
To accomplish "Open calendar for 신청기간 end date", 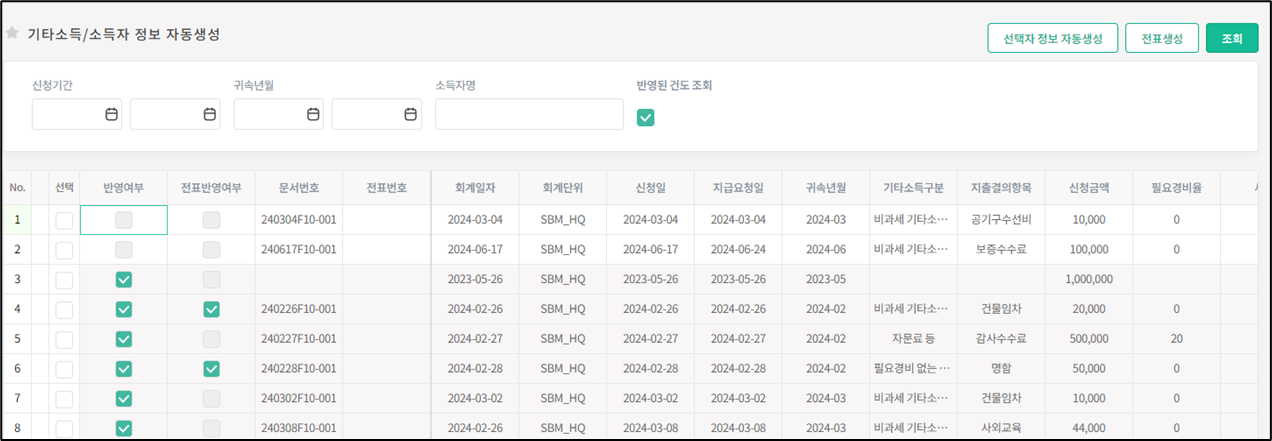I will pos(209,114).
